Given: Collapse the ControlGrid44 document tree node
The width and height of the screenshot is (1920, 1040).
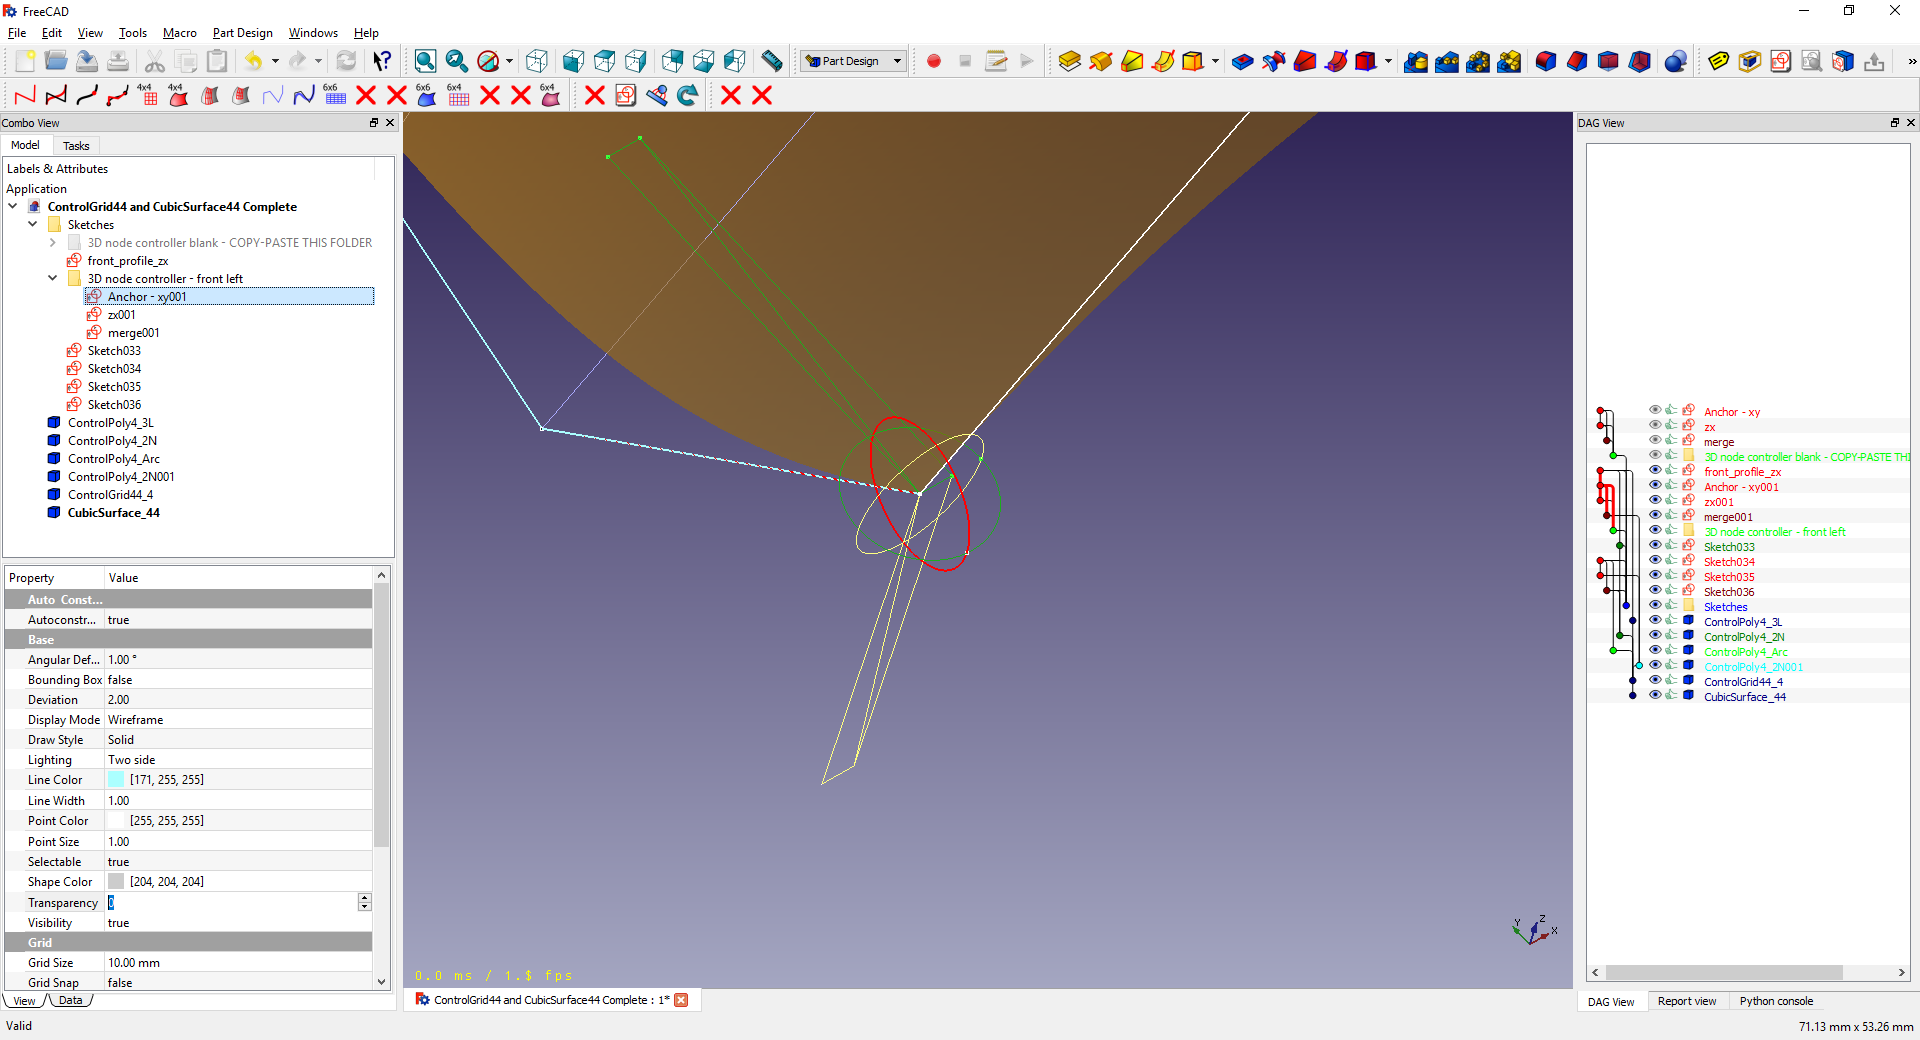Looking at the screenshot, I should click(13, 207).
